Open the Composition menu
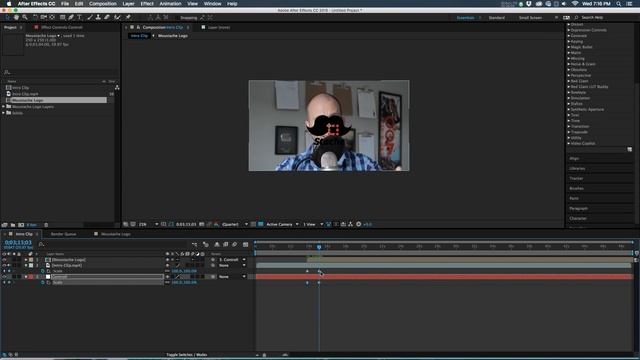 (x=103, y=4)
